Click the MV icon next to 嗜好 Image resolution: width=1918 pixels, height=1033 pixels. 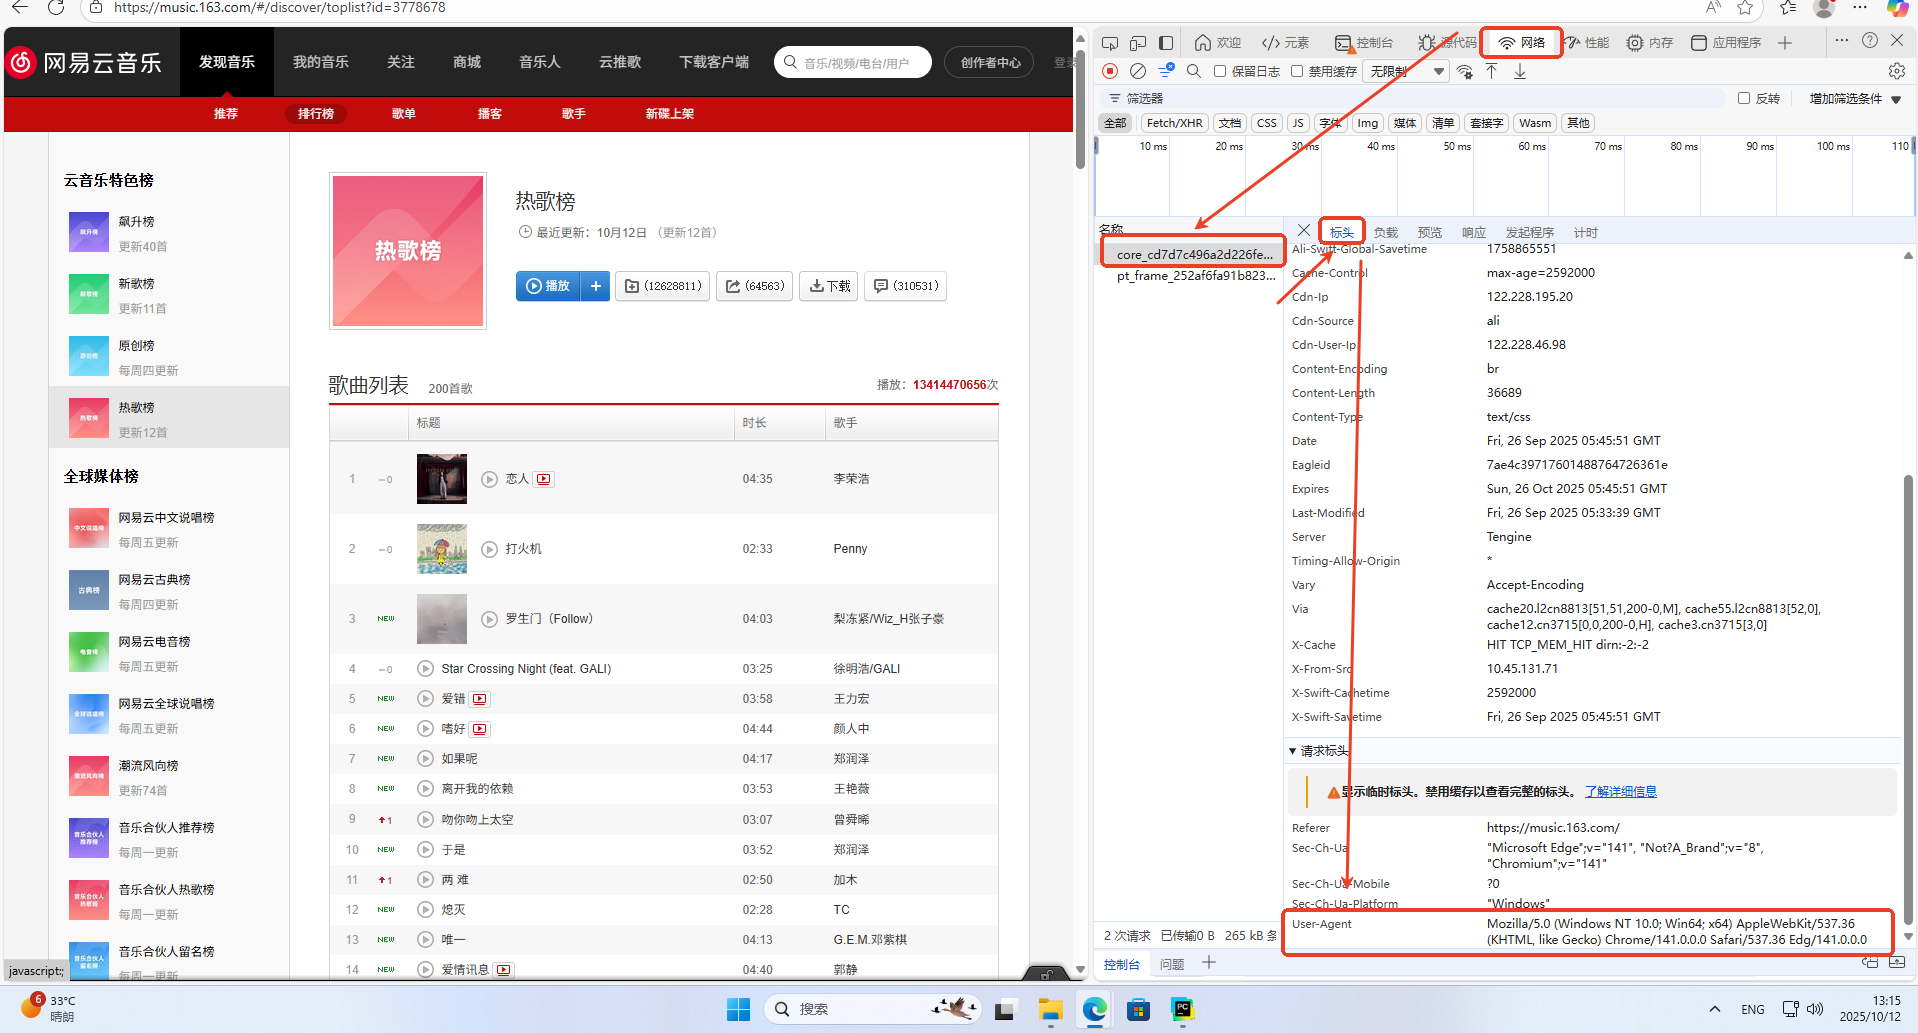[x=480, y=729]
